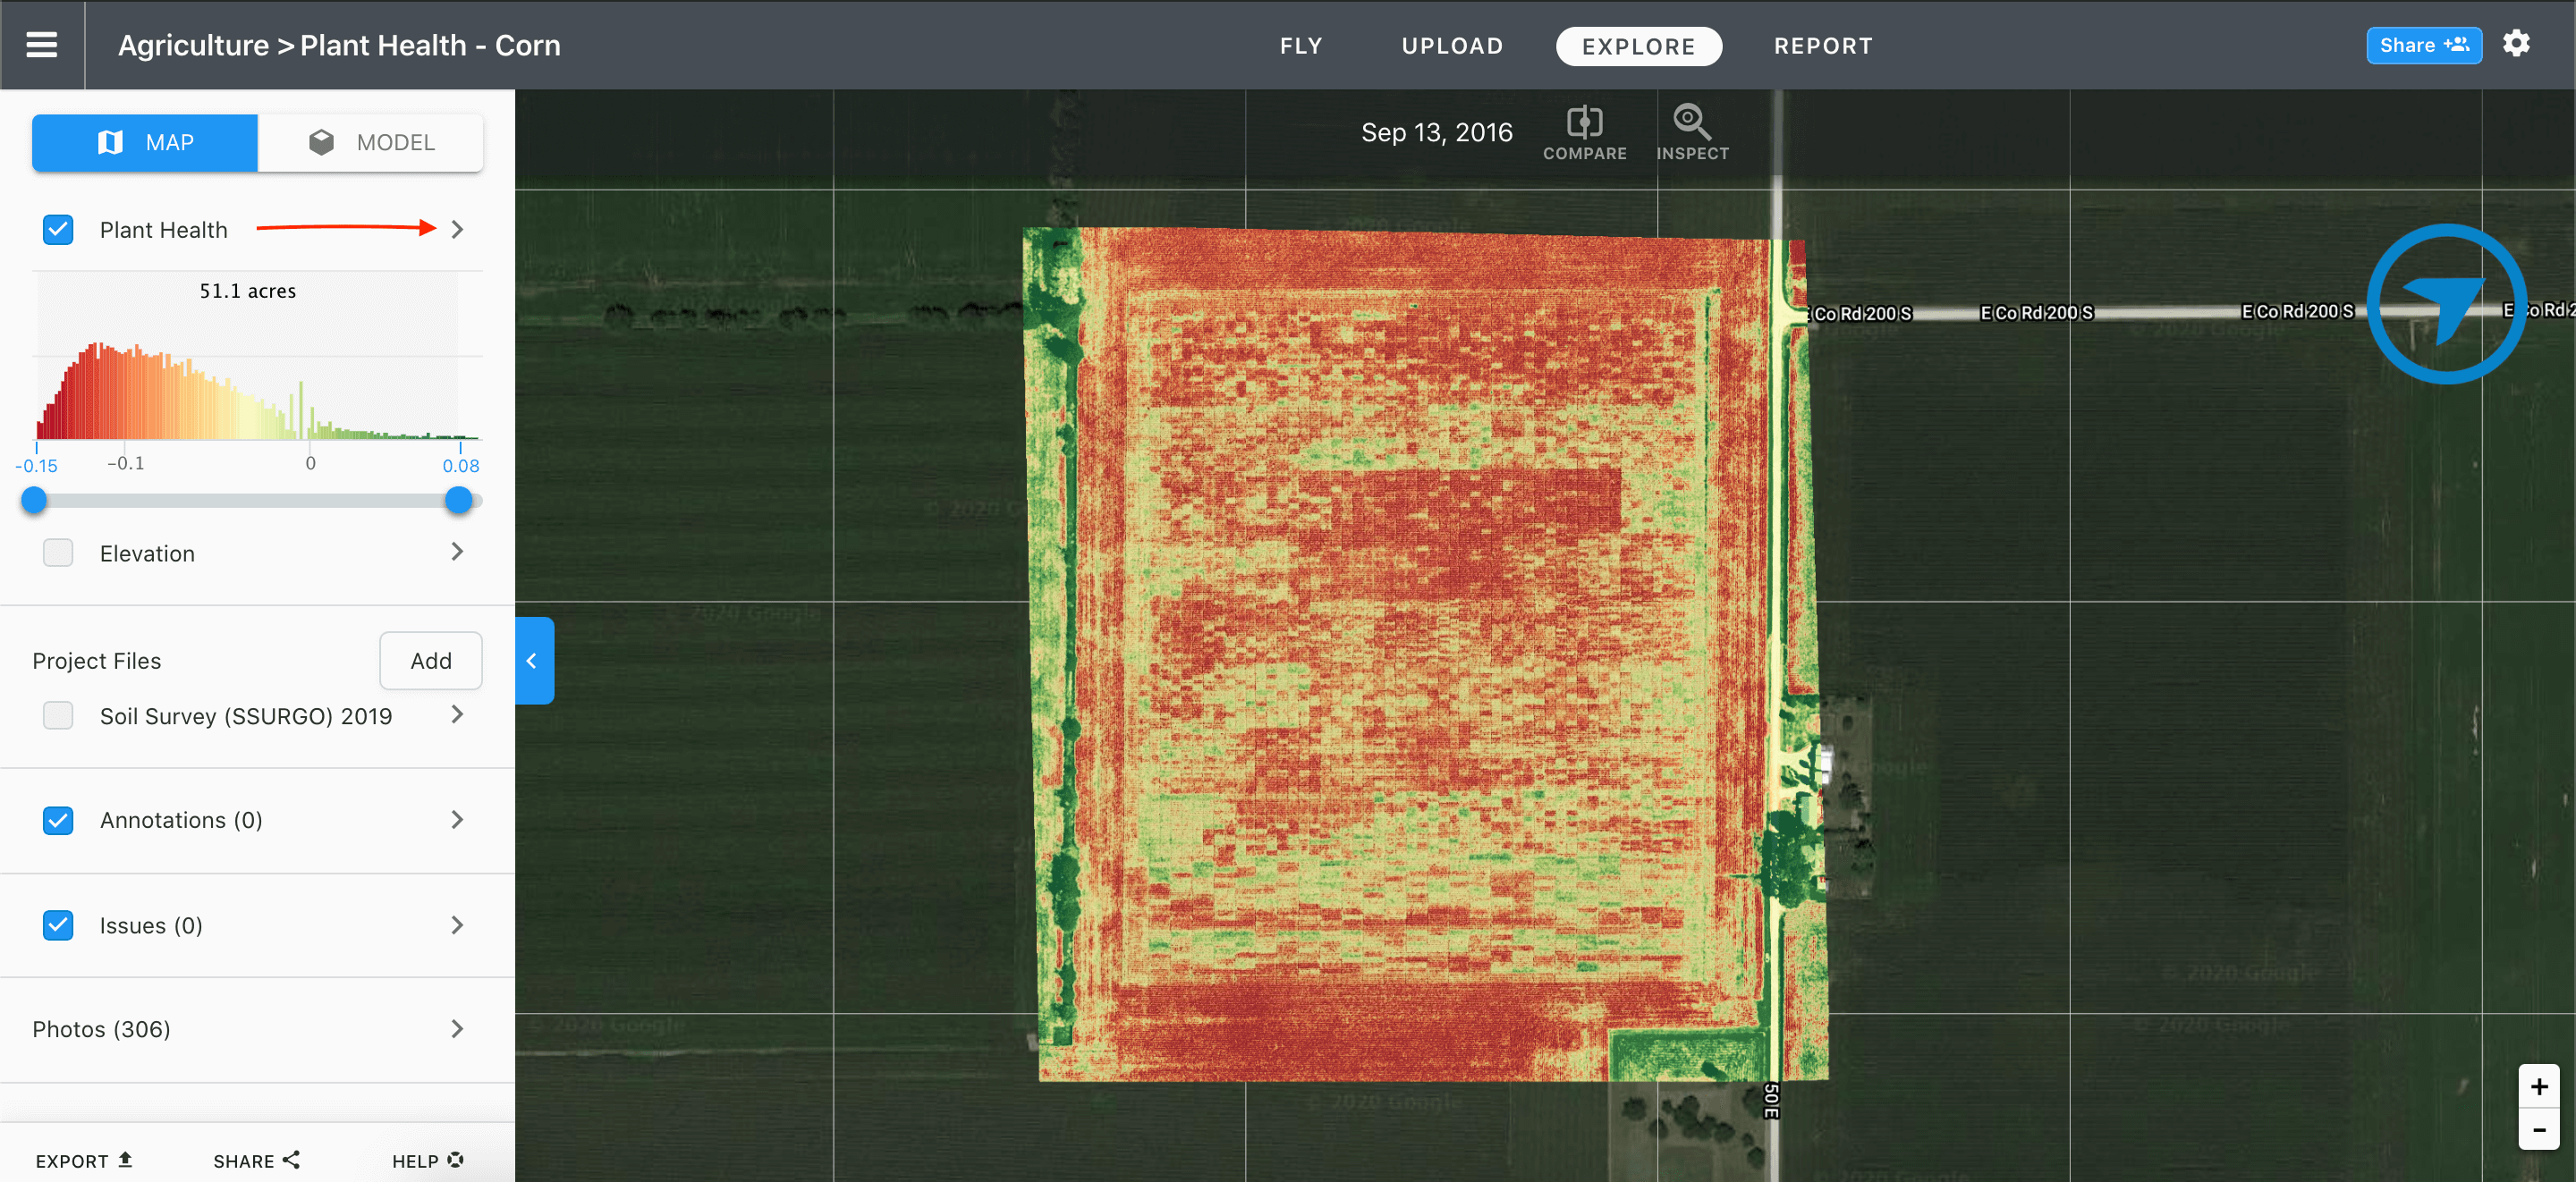Switch to the Model view tab
2576x1182 pixels.
[370, 142]
